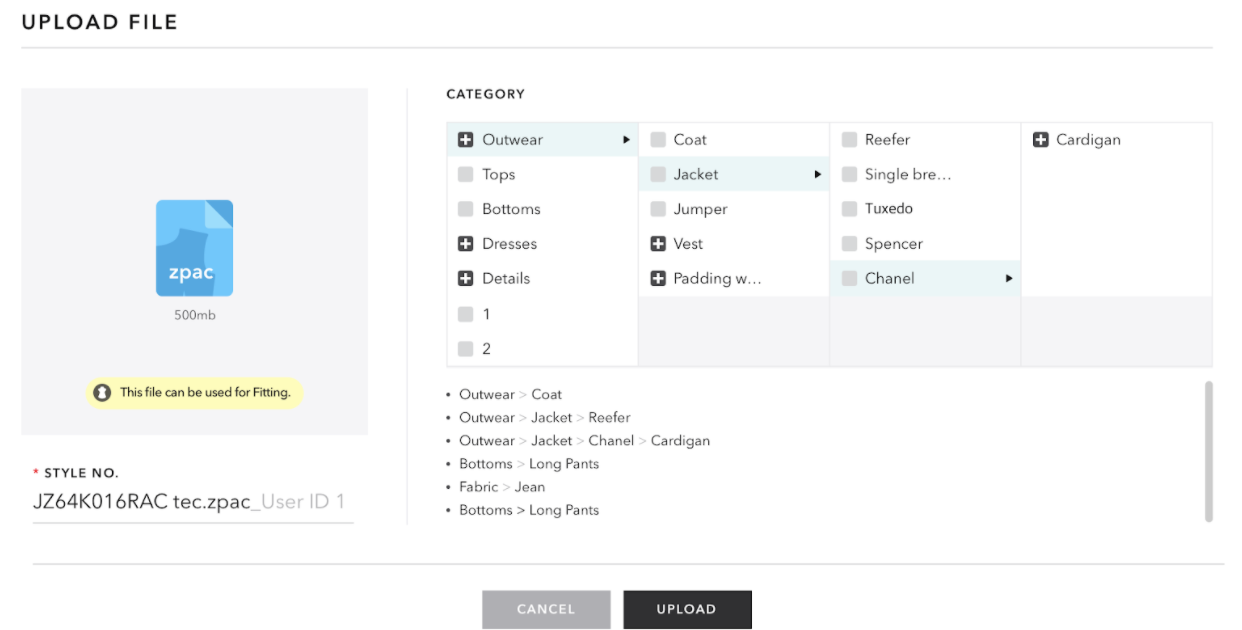Click 'Outwear > Jacket > Reefer' entry
Screen dimensions: 1242x630
pos(544,418)
